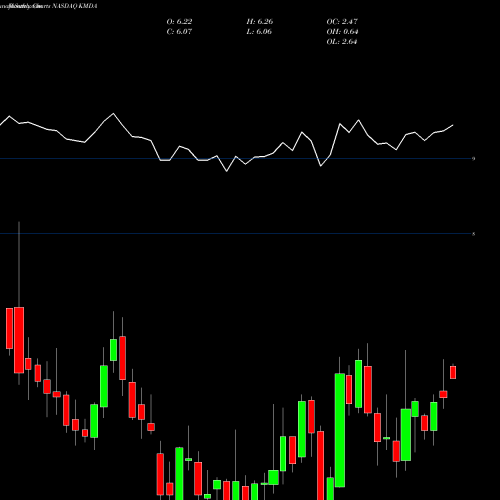The width and height of the screenshot is (500, 500).
Task: Select the OC: 2.47 reading
Action: point(342,22)
